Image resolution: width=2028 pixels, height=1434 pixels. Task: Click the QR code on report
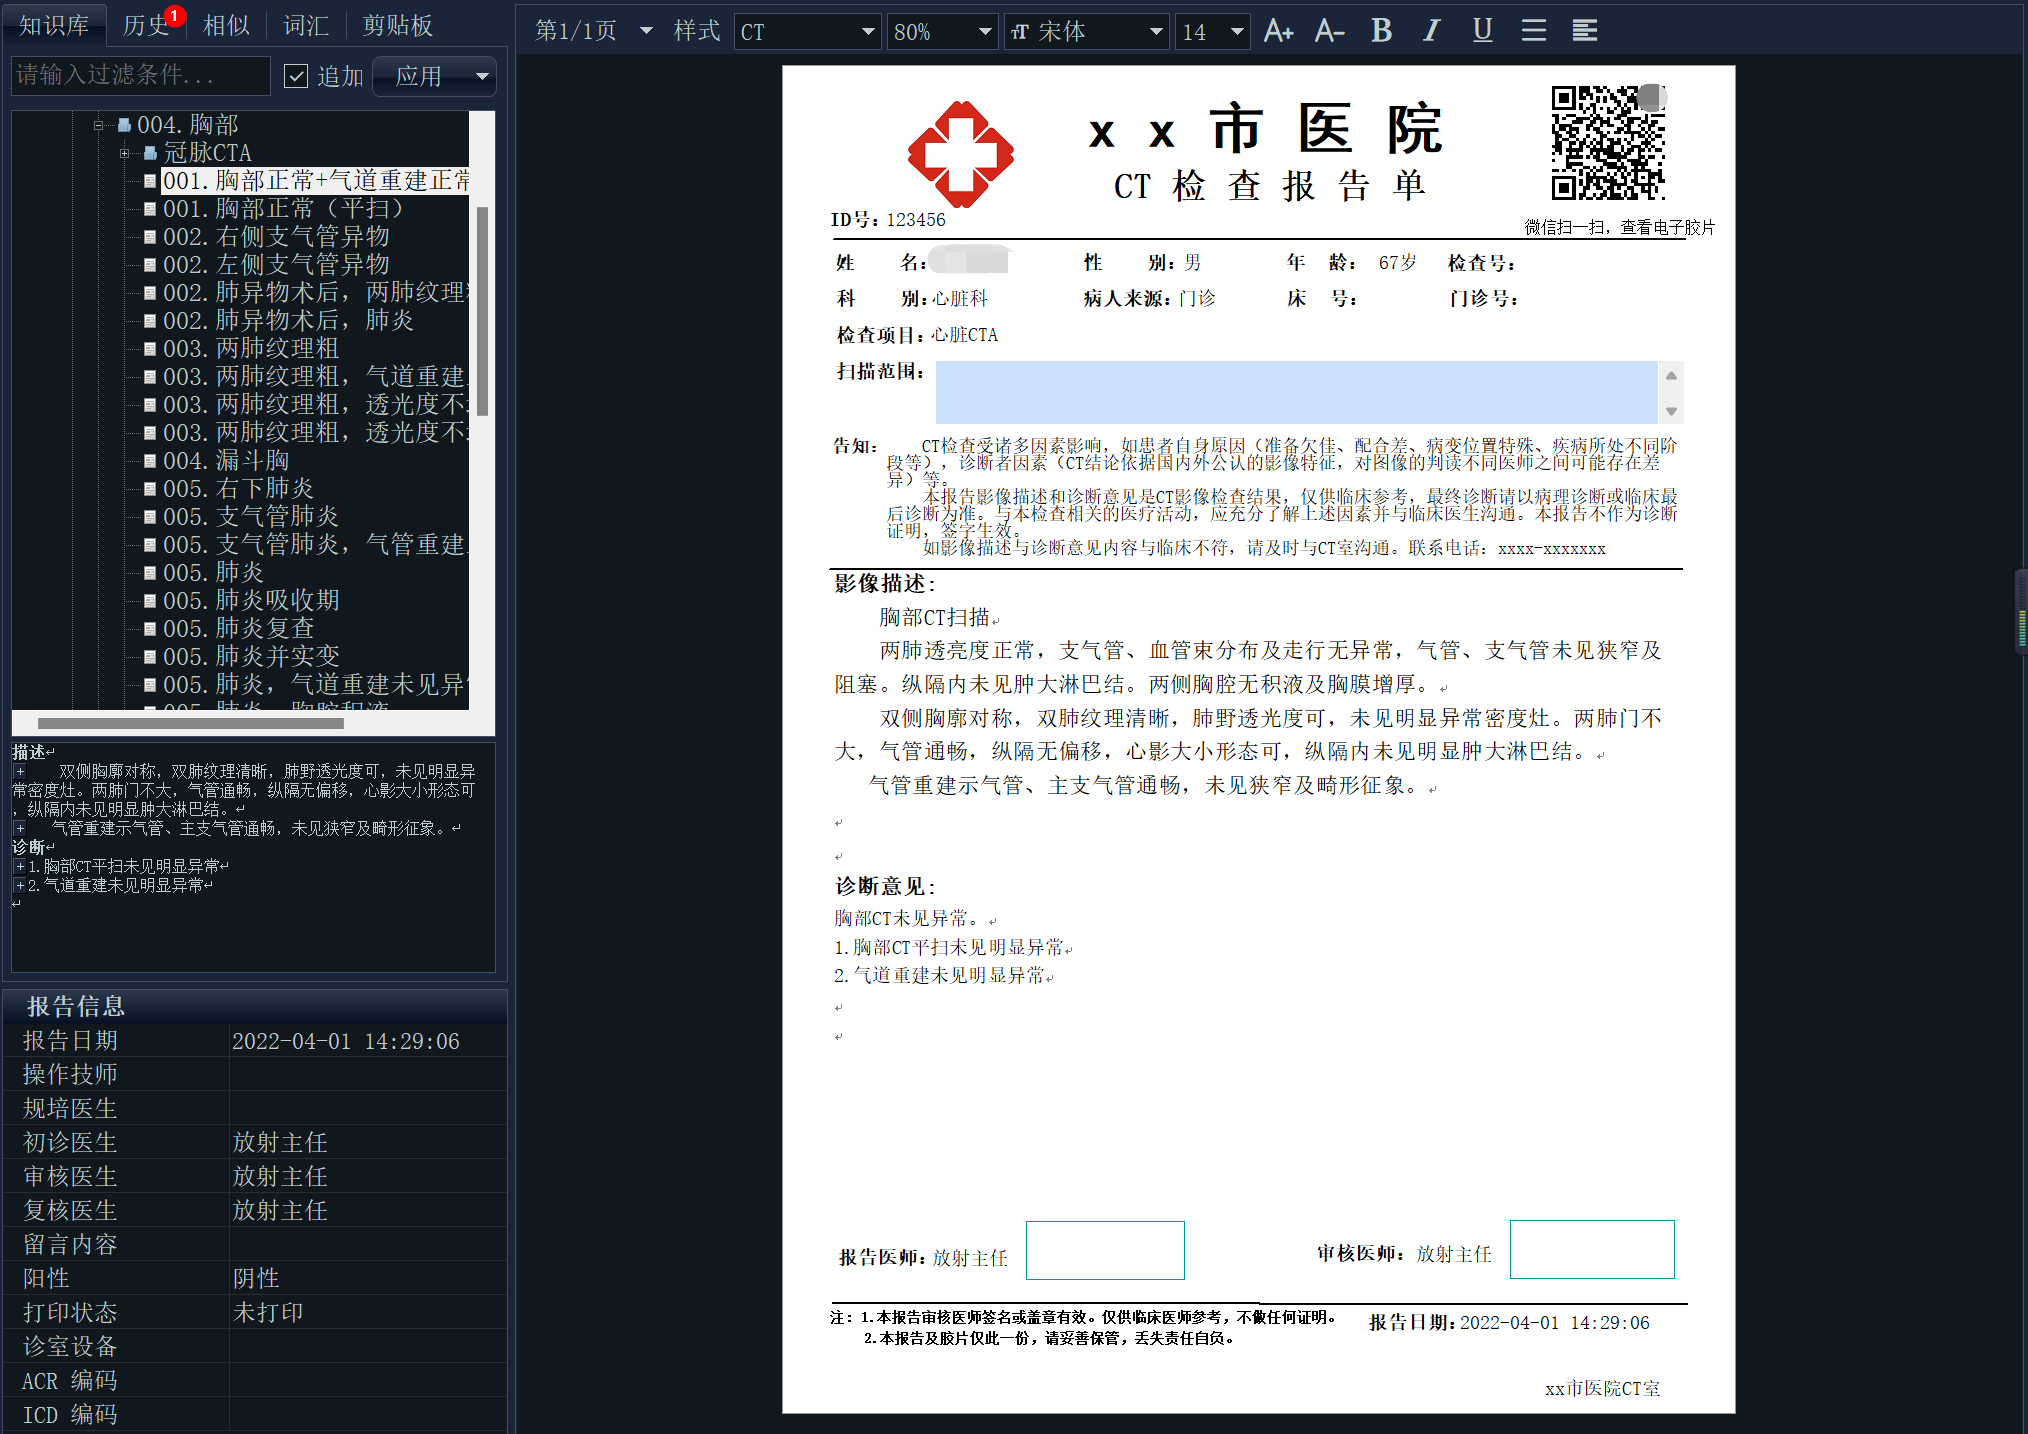click(x=1609, y=142)
